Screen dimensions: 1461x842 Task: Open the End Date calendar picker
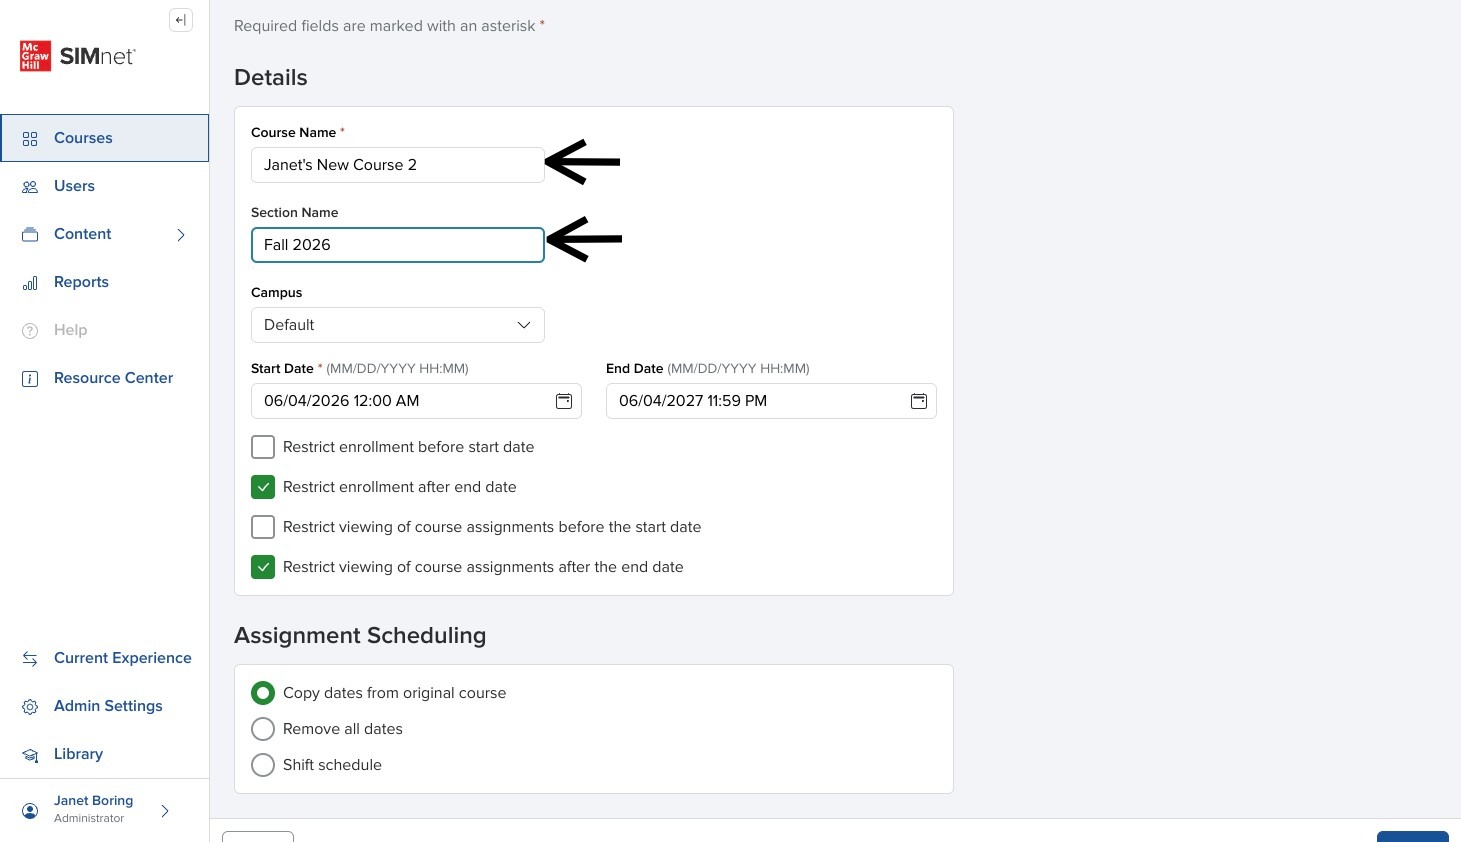point(919,401)
